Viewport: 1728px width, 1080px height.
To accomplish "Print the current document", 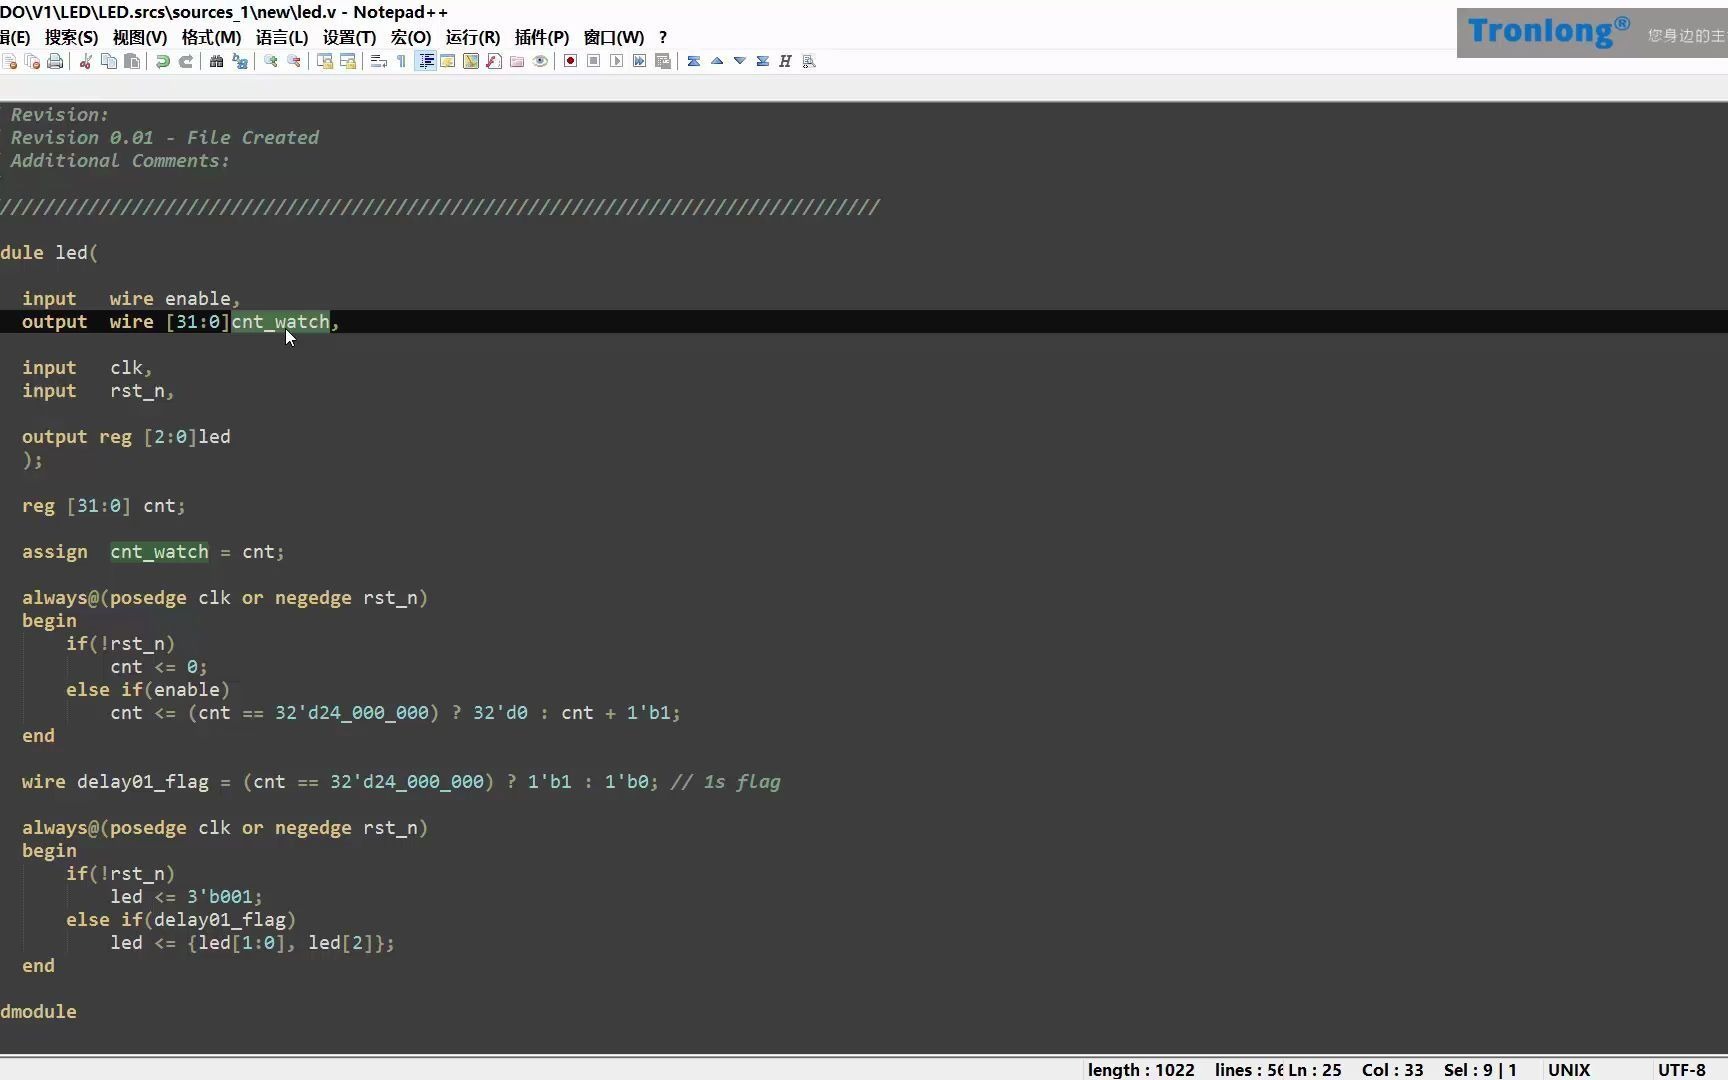I will [55, 62].
